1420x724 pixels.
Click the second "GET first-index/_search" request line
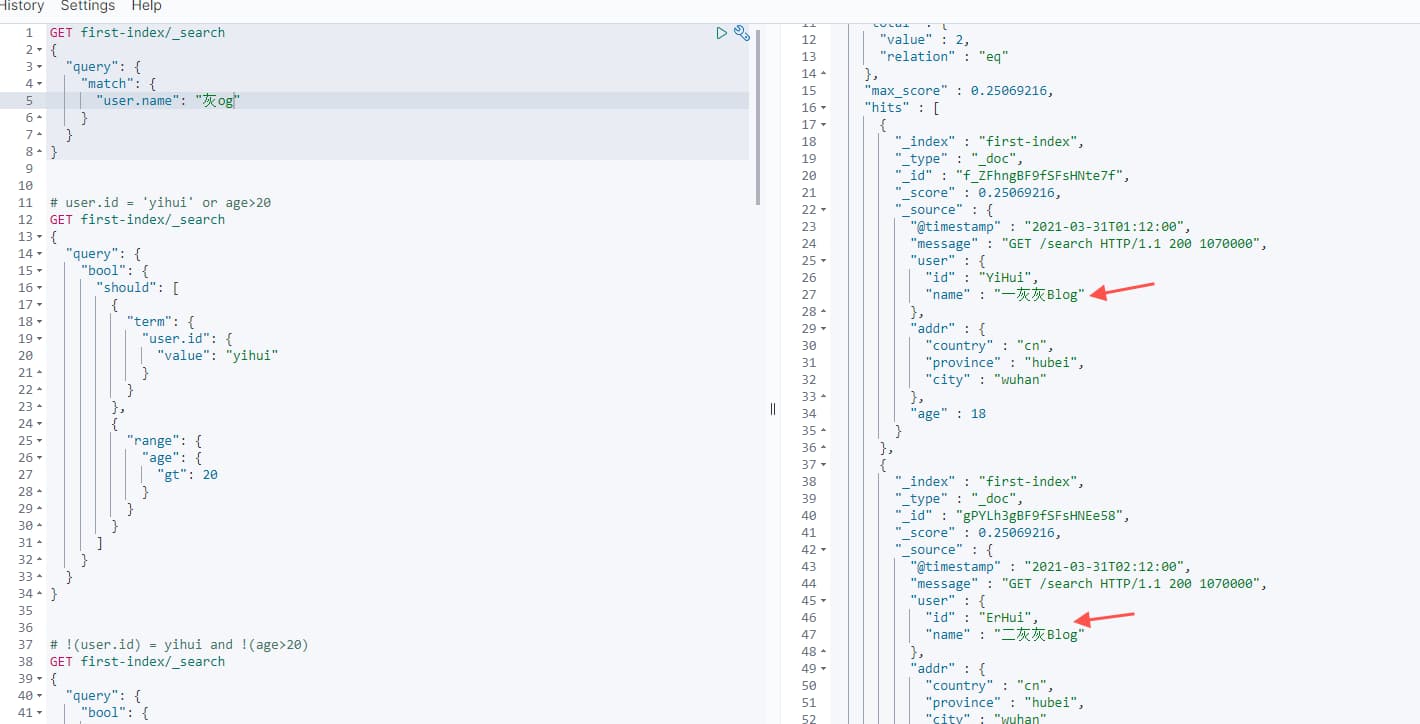[x=137, y=220]
